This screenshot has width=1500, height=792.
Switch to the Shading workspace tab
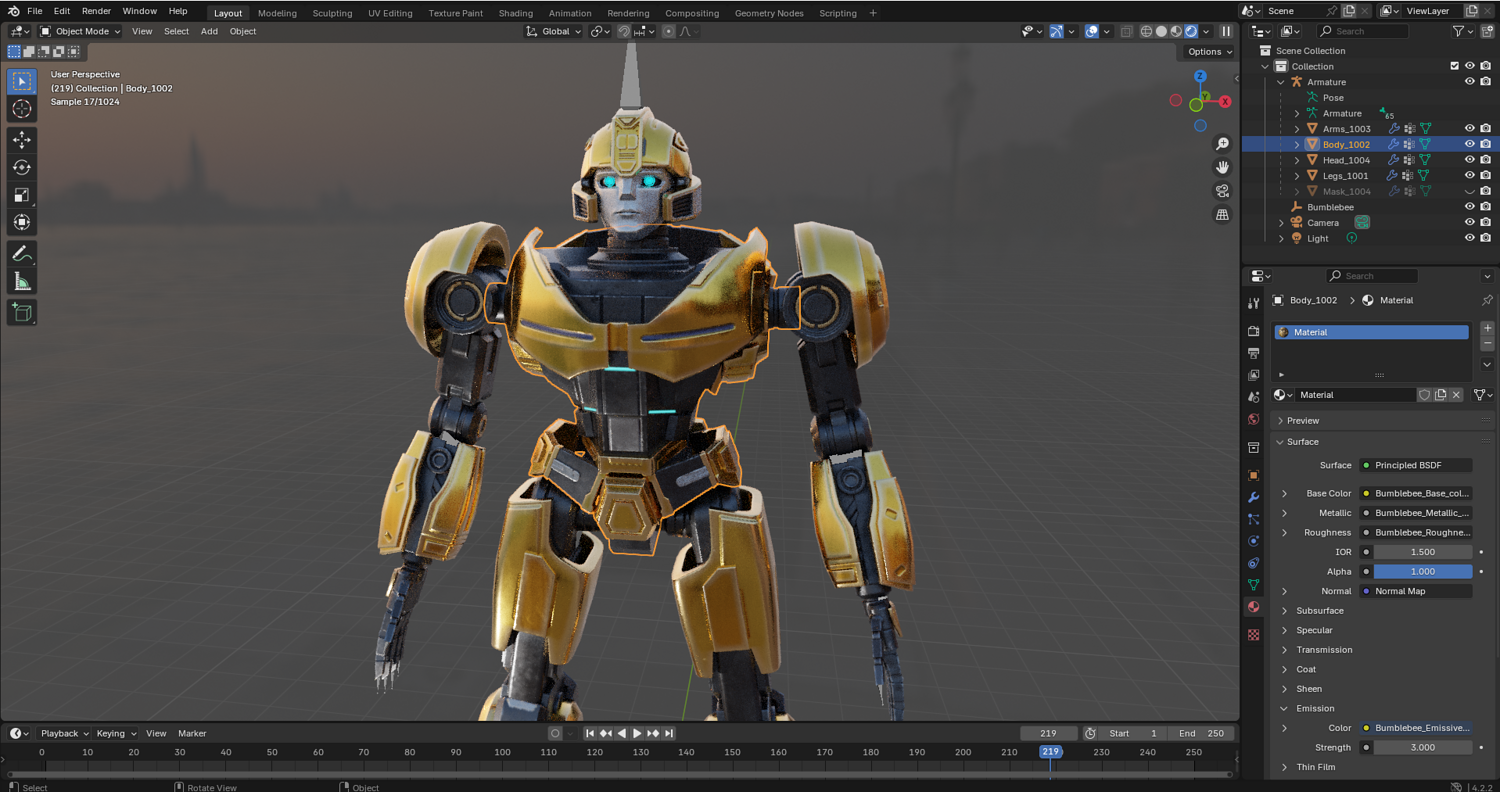pos(516,13)
